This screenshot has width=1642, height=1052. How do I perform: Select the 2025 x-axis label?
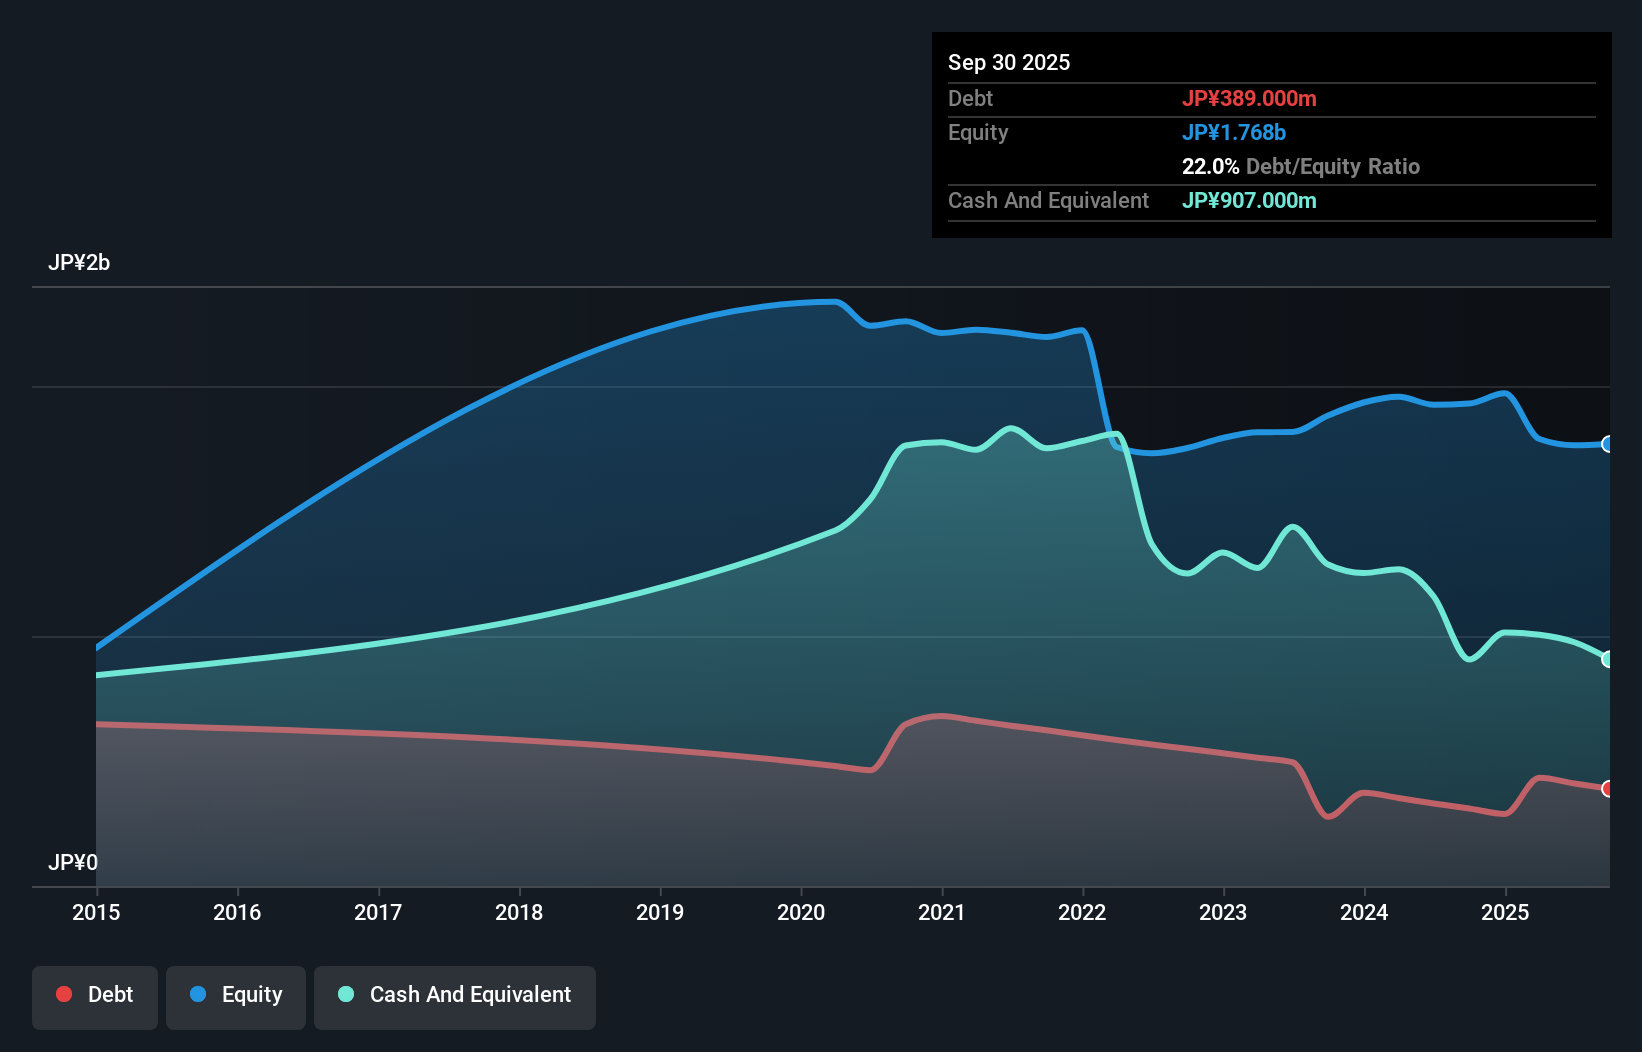(x=1505, y=912)
